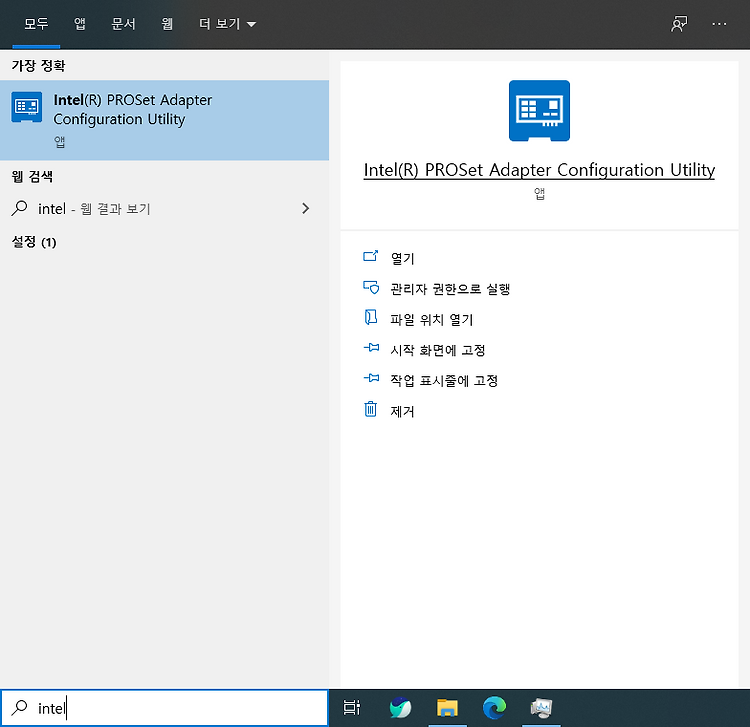
Task: Click 열기 to open the app
Action: [402, 258]
